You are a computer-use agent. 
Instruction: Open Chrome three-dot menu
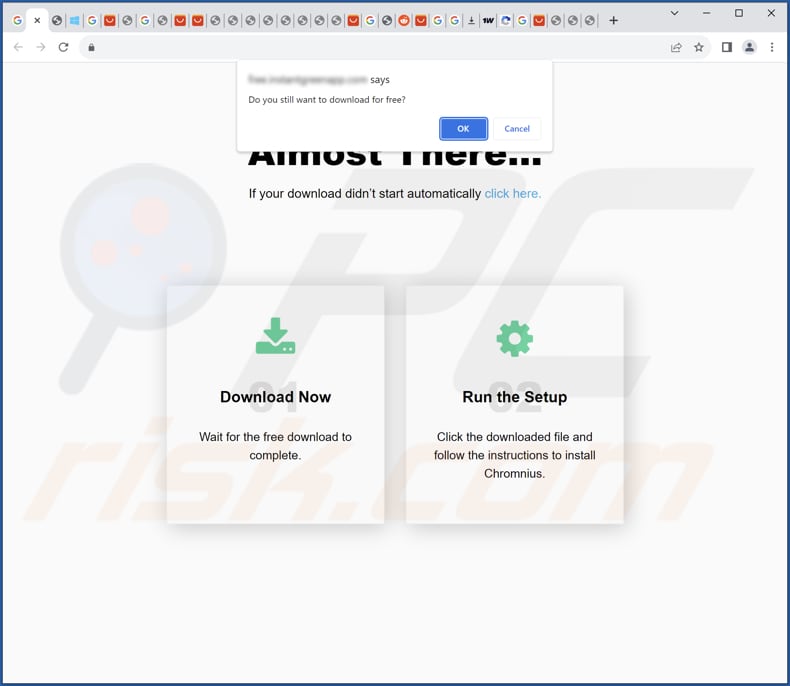[772, 47]
